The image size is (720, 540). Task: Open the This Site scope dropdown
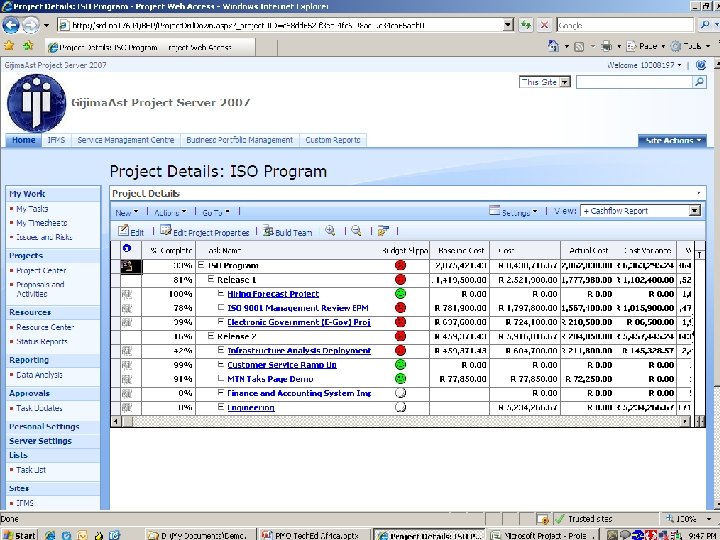tap(565, 82)
